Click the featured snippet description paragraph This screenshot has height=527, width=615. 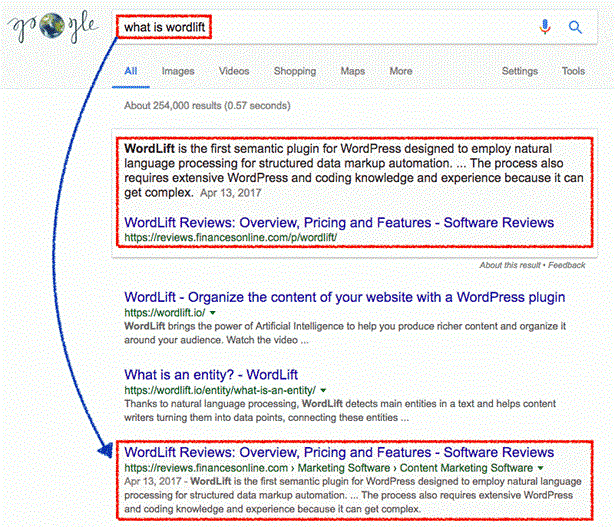tap(354, 171)
